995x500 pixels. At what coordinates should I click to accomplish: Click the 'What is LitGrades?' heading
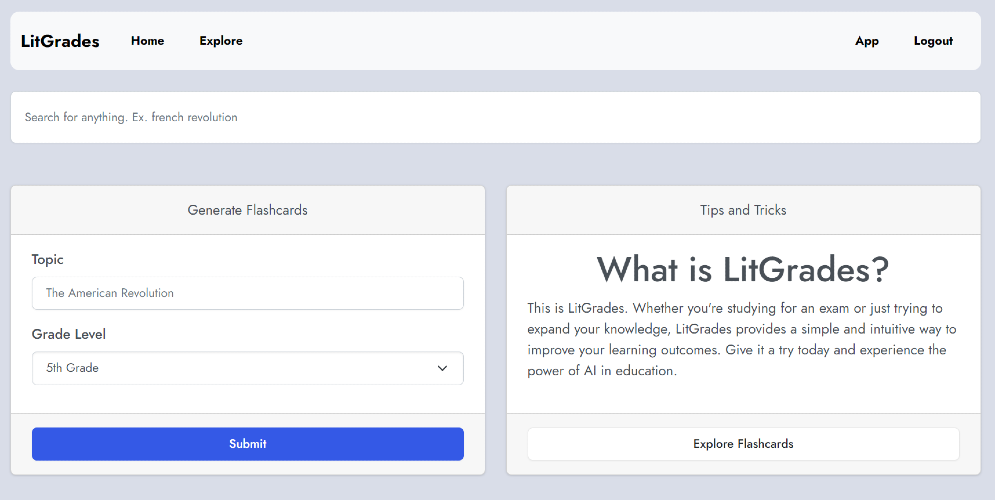click(743, 269)
